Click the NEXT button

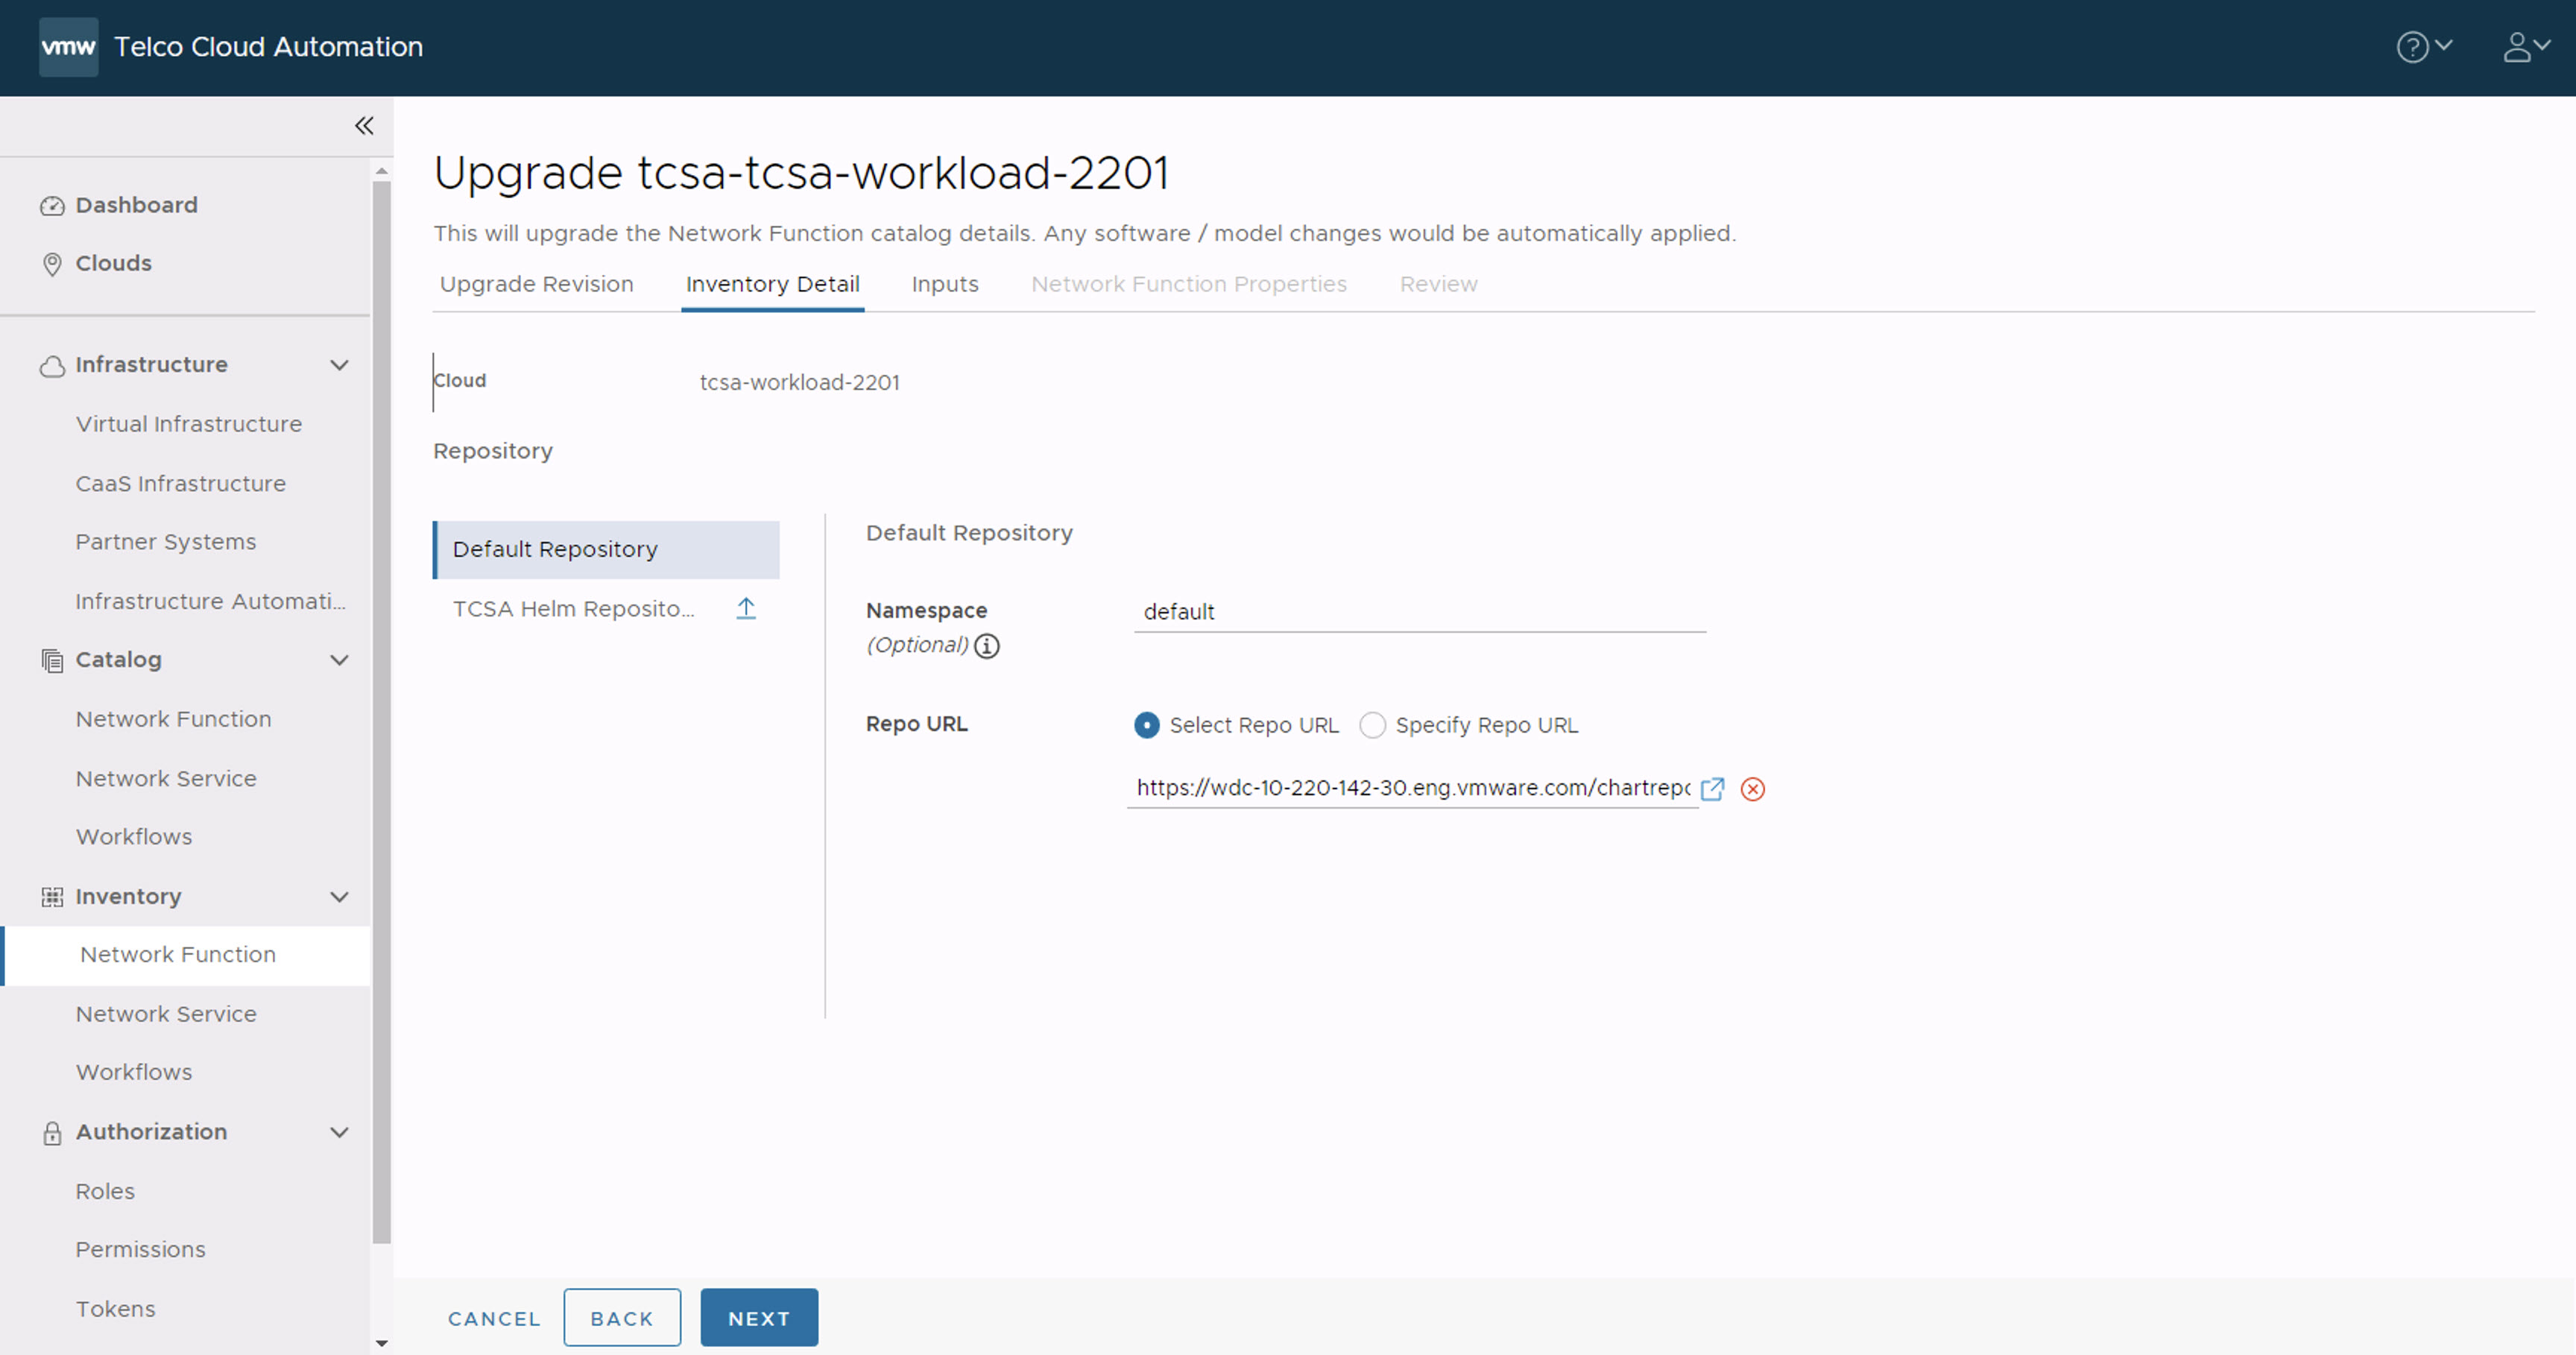tap(759, 1319)
